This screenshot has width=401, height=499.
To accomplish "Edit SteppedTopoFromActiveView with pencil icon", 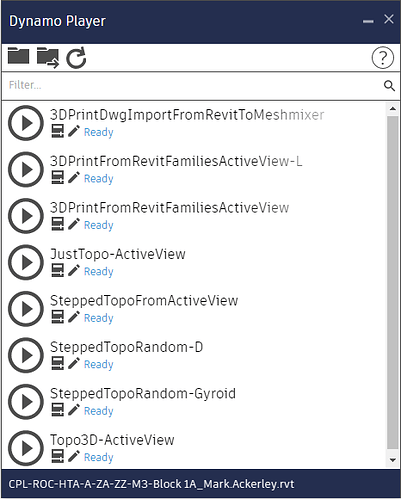I will [x=74, y=317].
